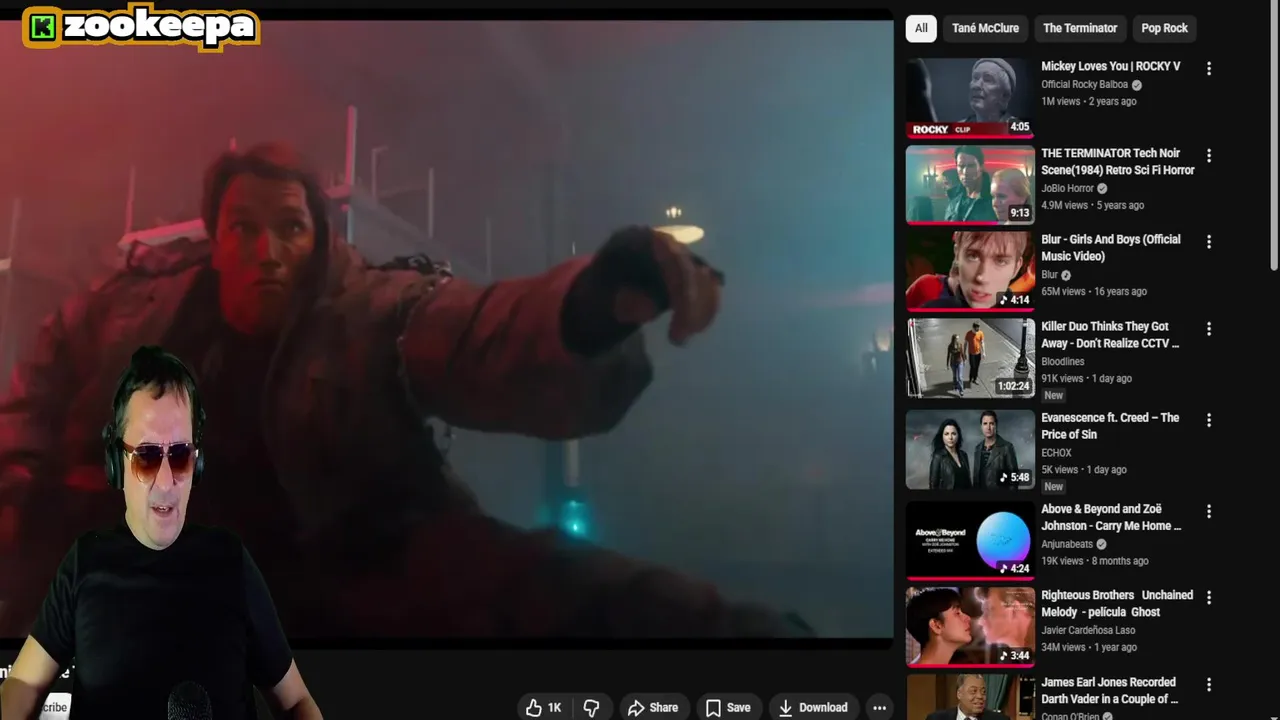Image resolution: width=1280 pixels, height=720 pixels.
Task: Click title 'Above & Beyond and Zoë Johnston'
Action: point(1110,517)
